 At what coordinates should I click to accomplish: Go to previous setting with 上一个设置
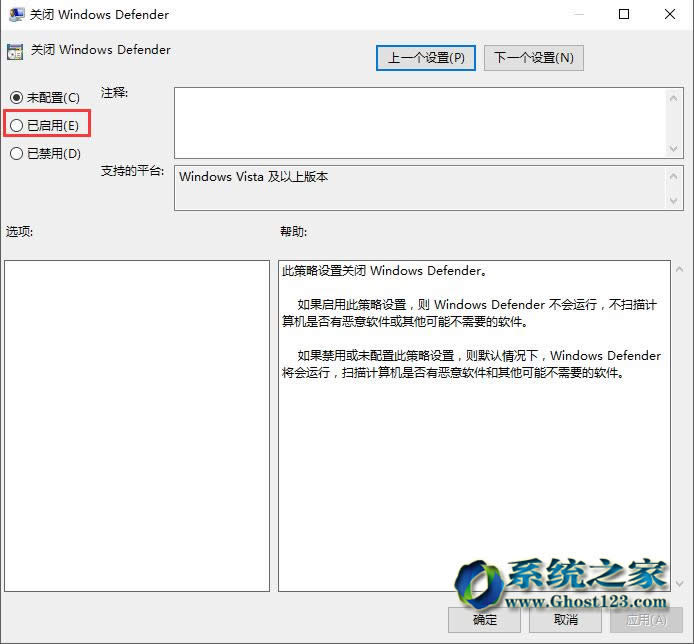(x=426, y=57)
